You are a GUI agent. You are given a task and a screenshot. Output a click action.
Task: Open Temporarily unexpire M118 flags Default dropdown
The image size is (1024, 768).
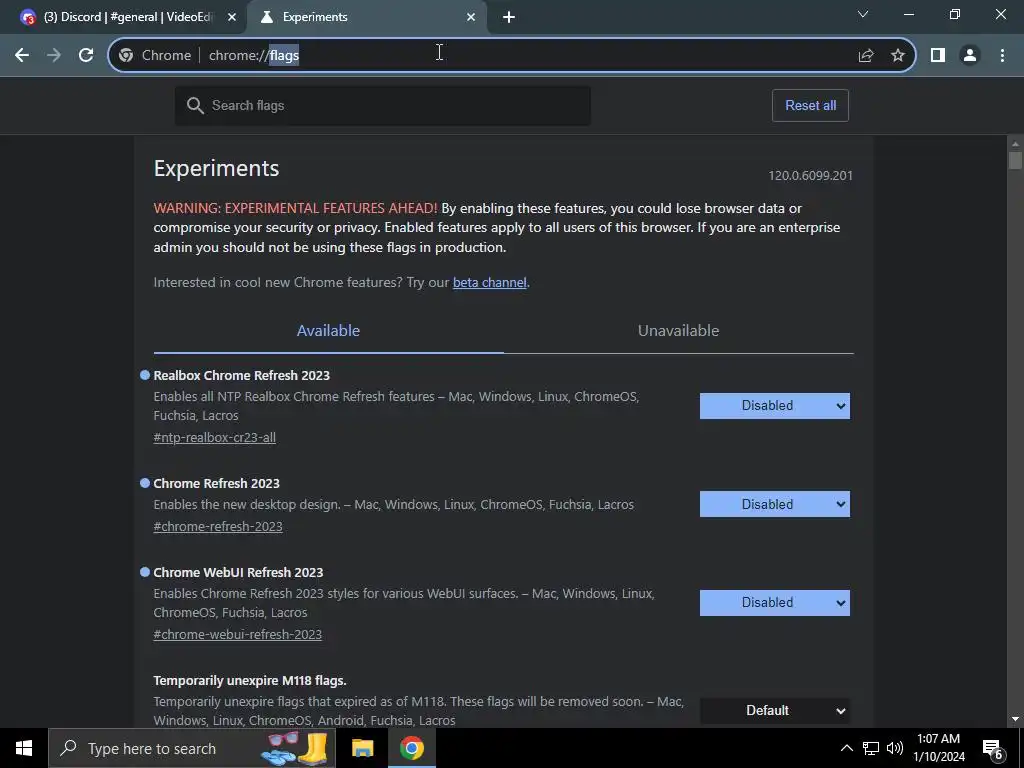click(775, 711)
